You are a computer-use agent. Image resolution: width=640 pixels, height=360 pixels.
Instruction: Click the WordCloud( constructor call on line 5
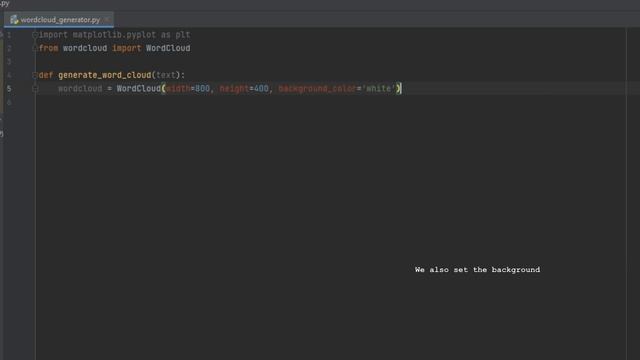click(141, 89)
